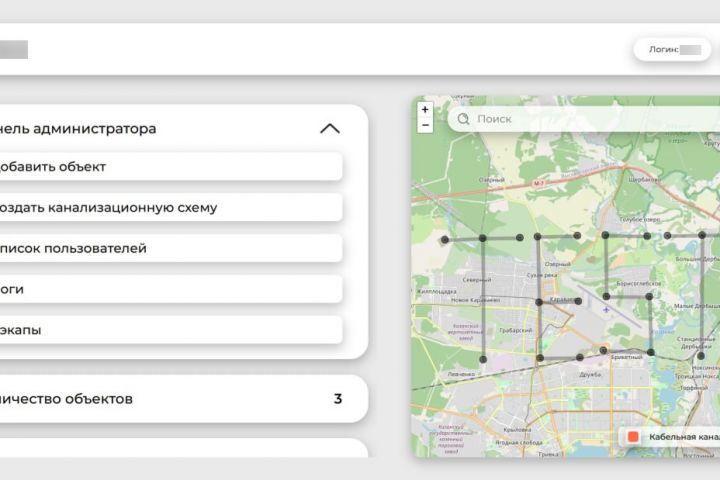
Task: Open the create sewer scheme item
Action: point(170,207)
